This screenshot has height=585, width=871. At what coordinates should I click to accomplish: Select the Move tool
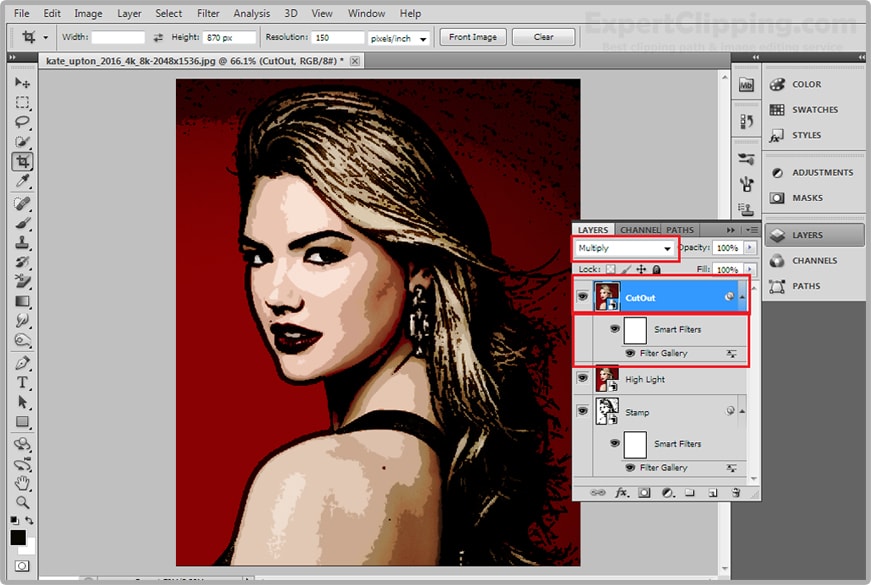pos(22,82)
